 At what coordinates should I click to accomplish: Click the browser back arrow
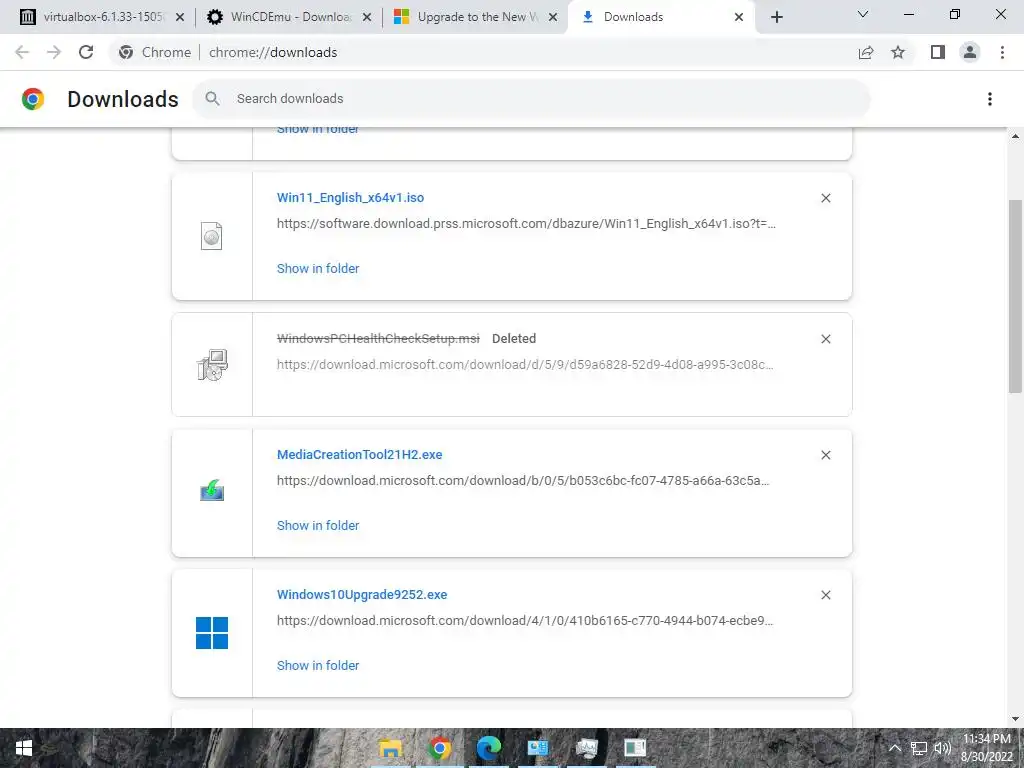pos(22,52)
